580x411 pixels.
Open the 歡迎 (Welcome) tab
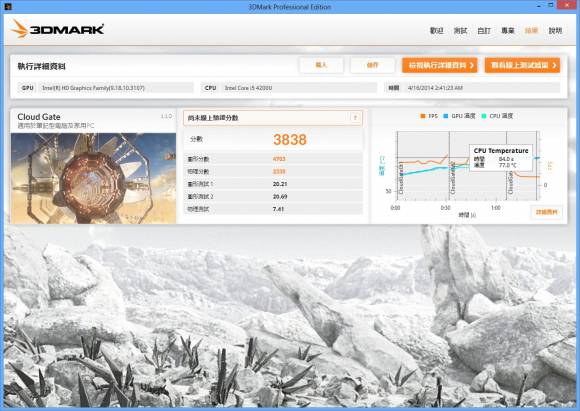[436, 31]
